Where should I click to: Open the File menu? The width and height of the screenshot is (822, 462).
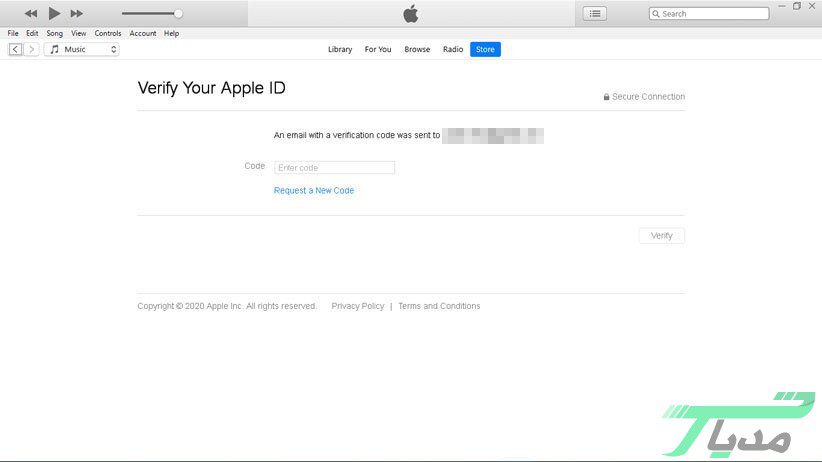tap(13, 33)
